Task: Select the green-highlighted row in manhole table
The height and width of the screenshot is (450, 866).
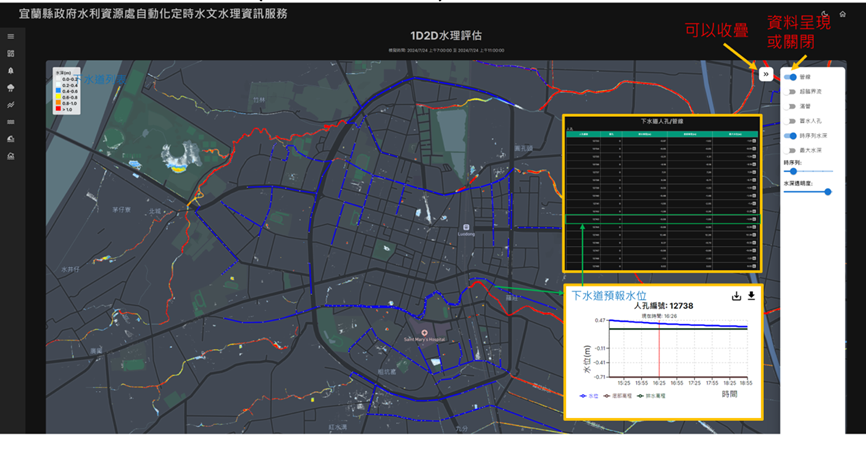Action: coord(662,216)
